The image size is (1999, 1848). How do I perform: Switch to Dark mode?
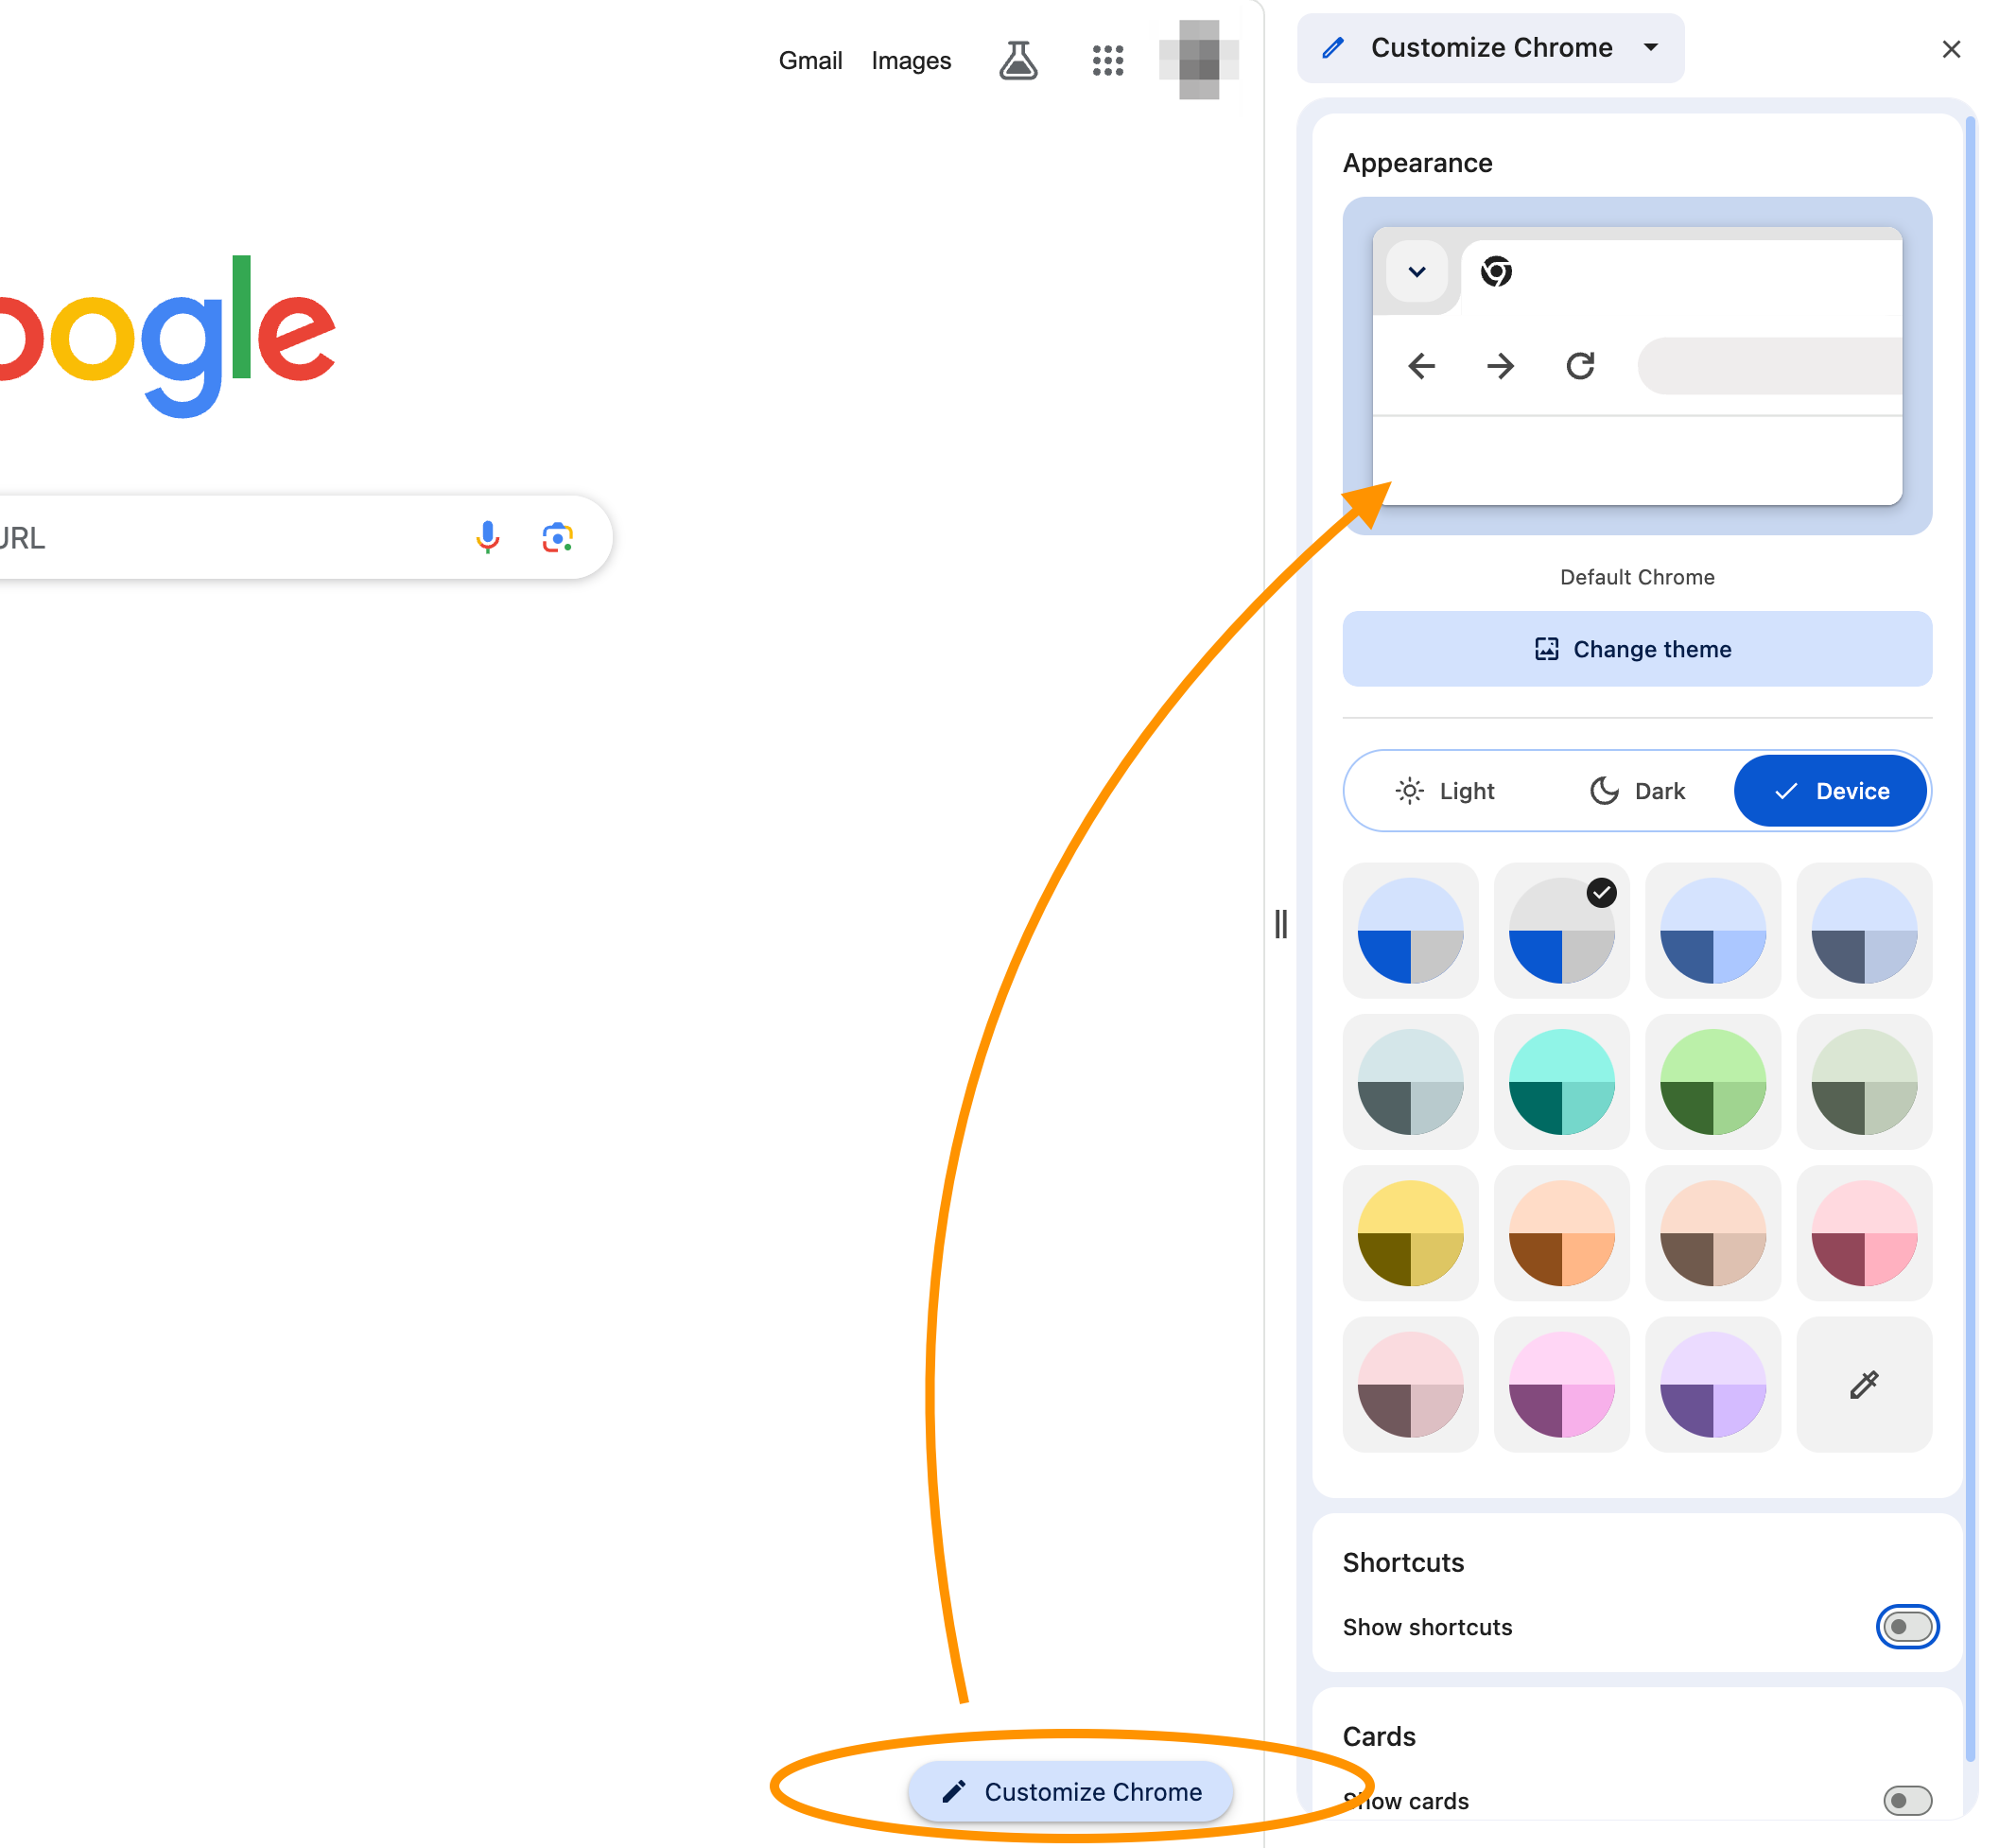1636,791
